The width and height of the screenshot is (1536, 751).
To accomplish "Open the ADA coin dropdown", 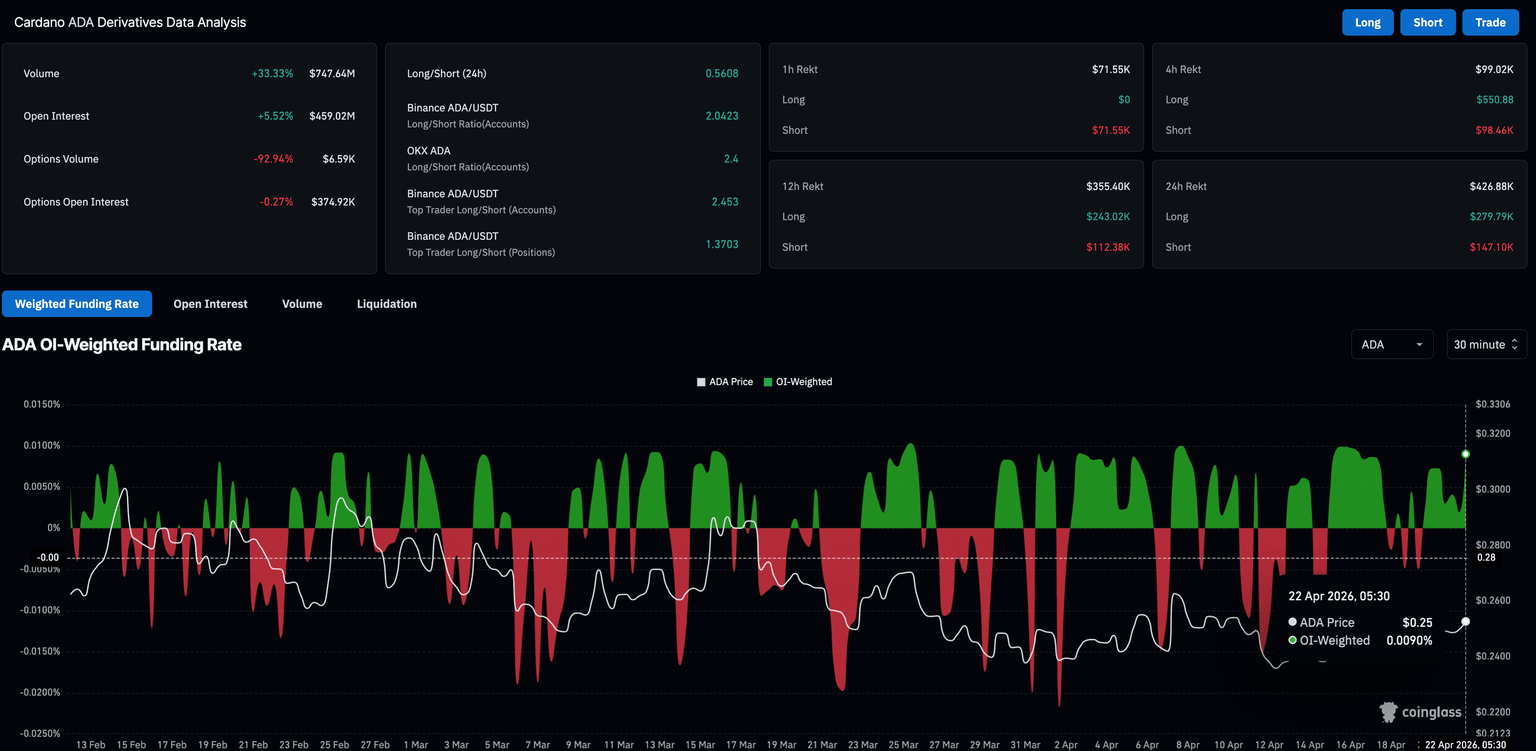I will coord(1391,344).
